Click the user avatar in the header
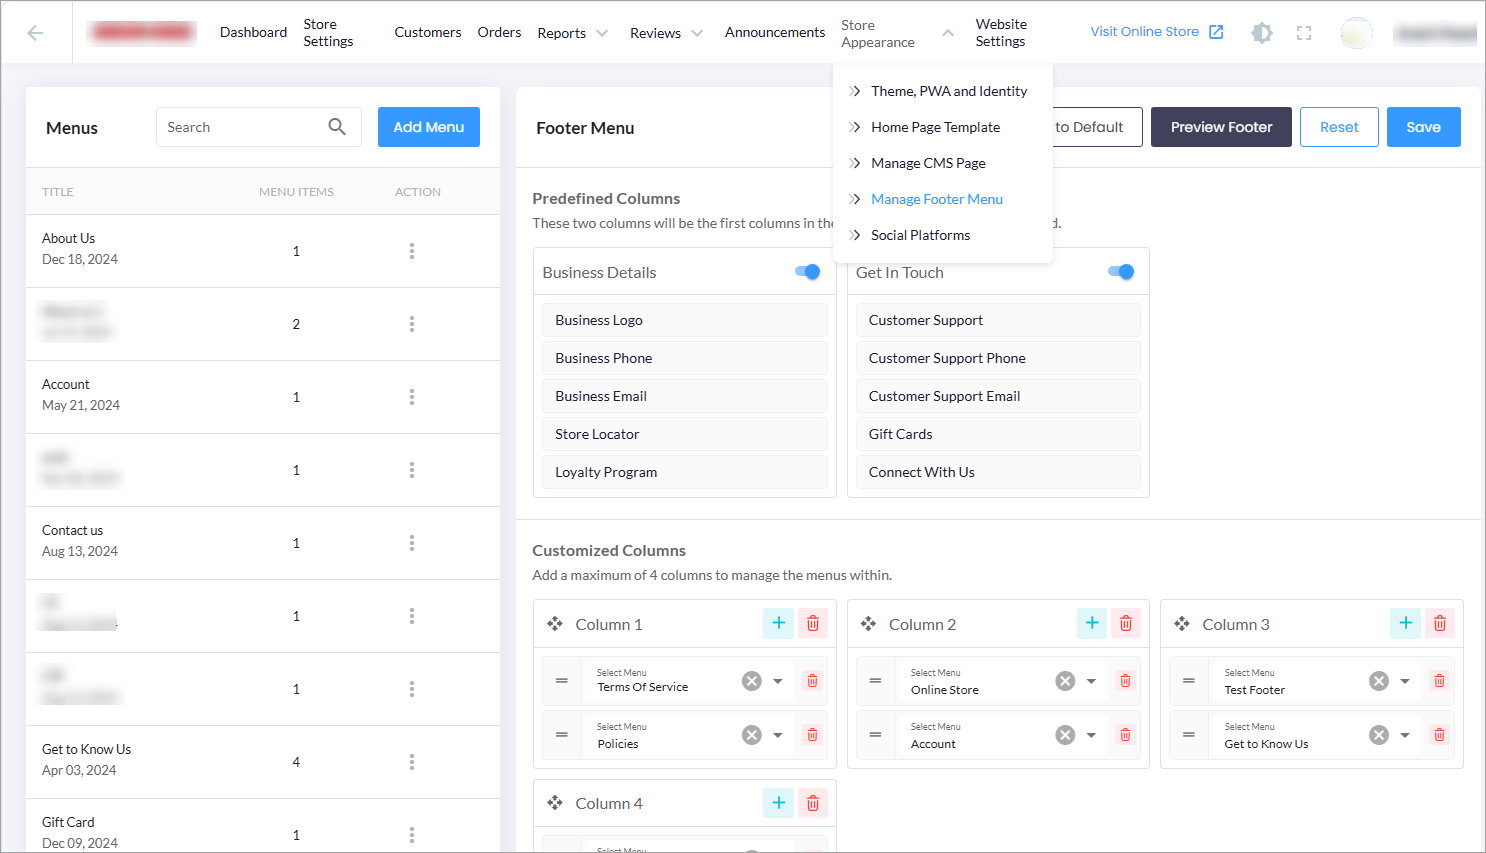Viewport: 1486px width, 853px height. [1357, 33]
